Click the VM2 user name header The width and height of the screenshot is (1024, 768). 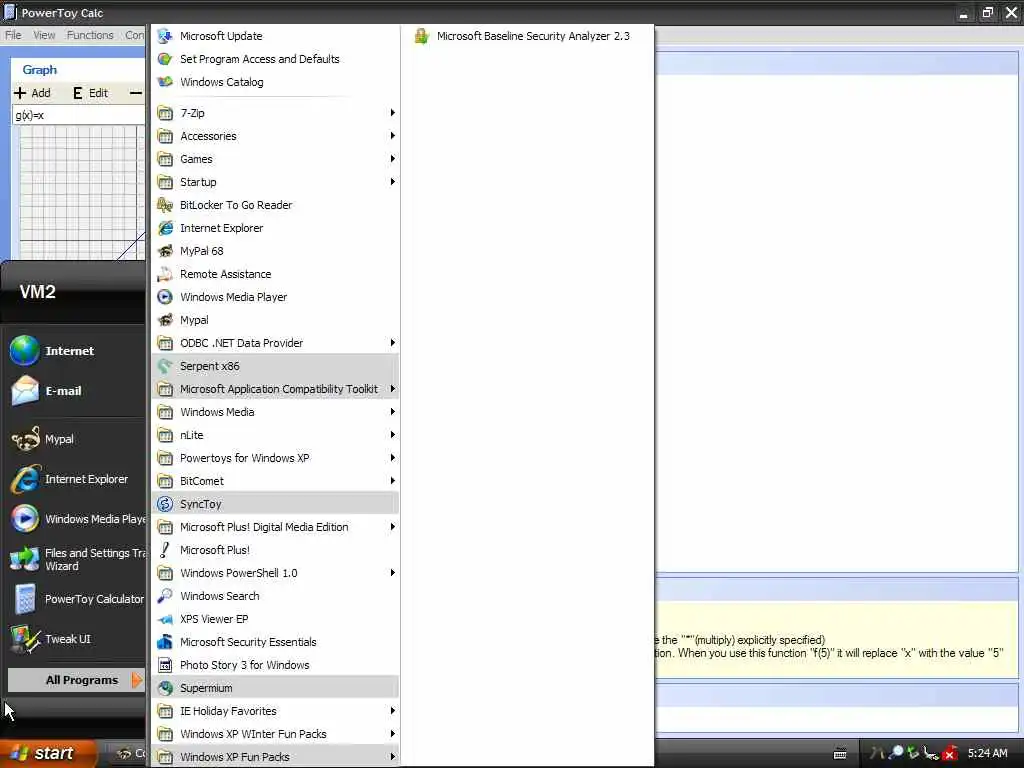(x=37, y=291)
